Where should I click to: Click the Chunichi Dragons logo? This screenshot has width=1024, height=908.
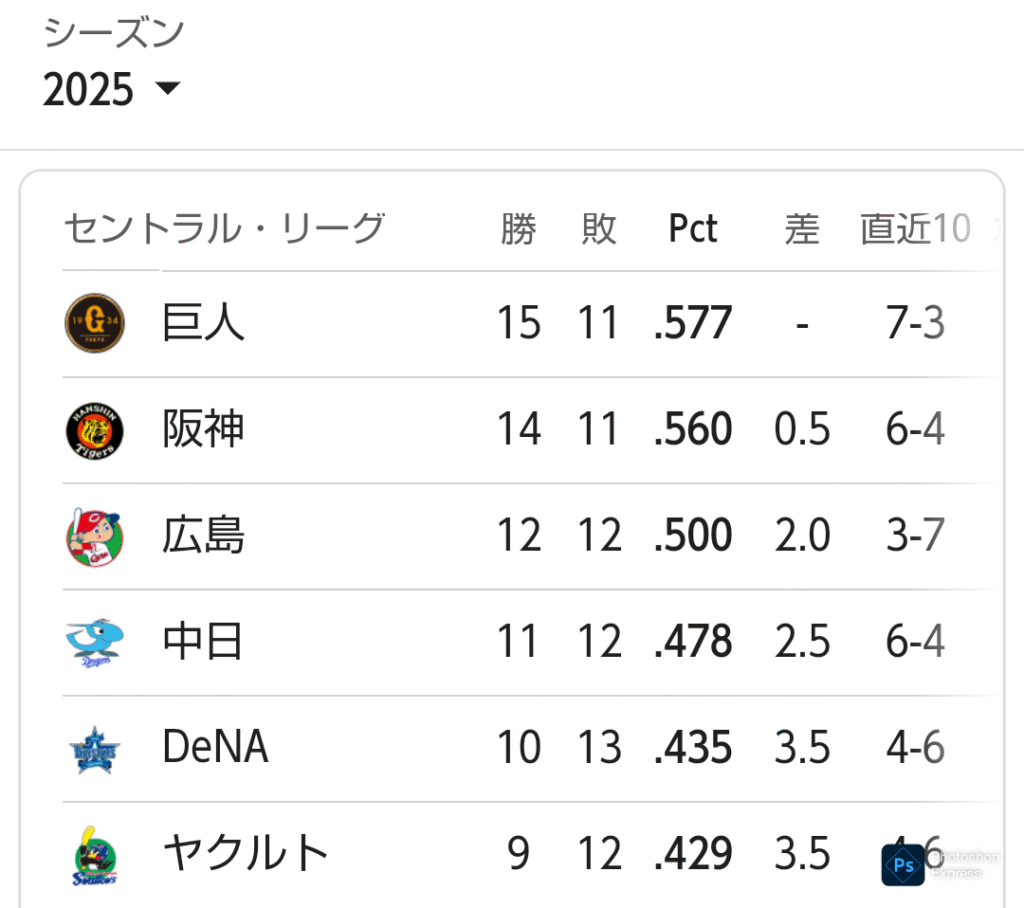tap(95, 643)
